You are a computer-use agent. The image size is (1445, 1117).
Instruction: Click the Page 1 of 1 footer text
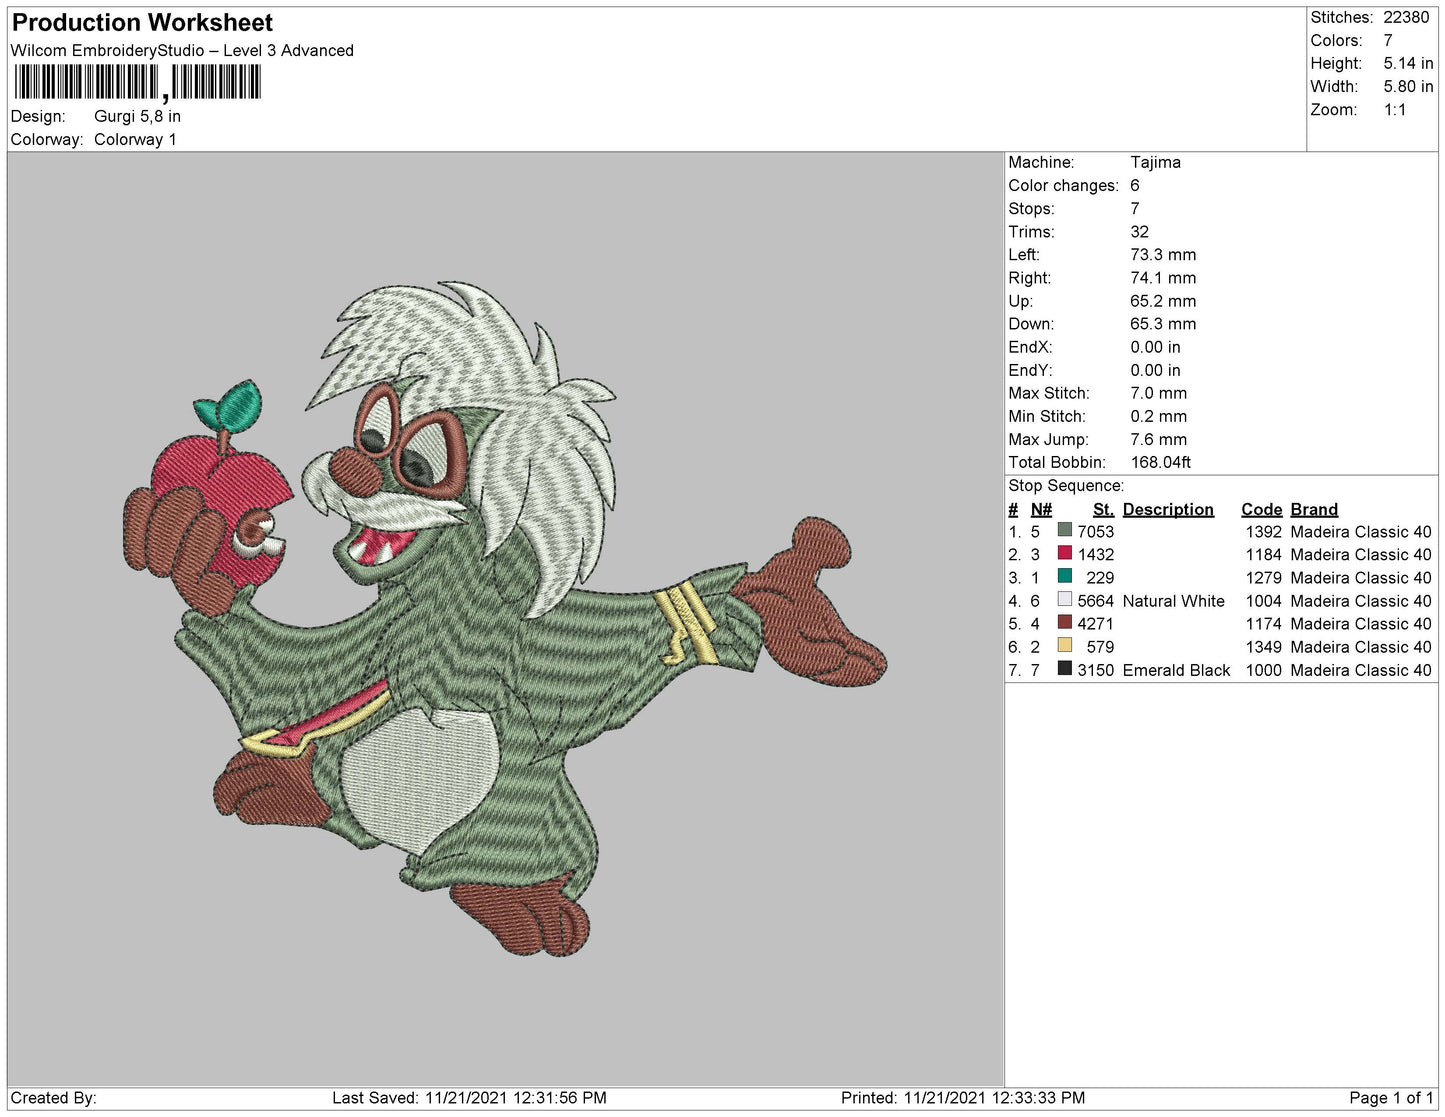pos(1391,1098)
